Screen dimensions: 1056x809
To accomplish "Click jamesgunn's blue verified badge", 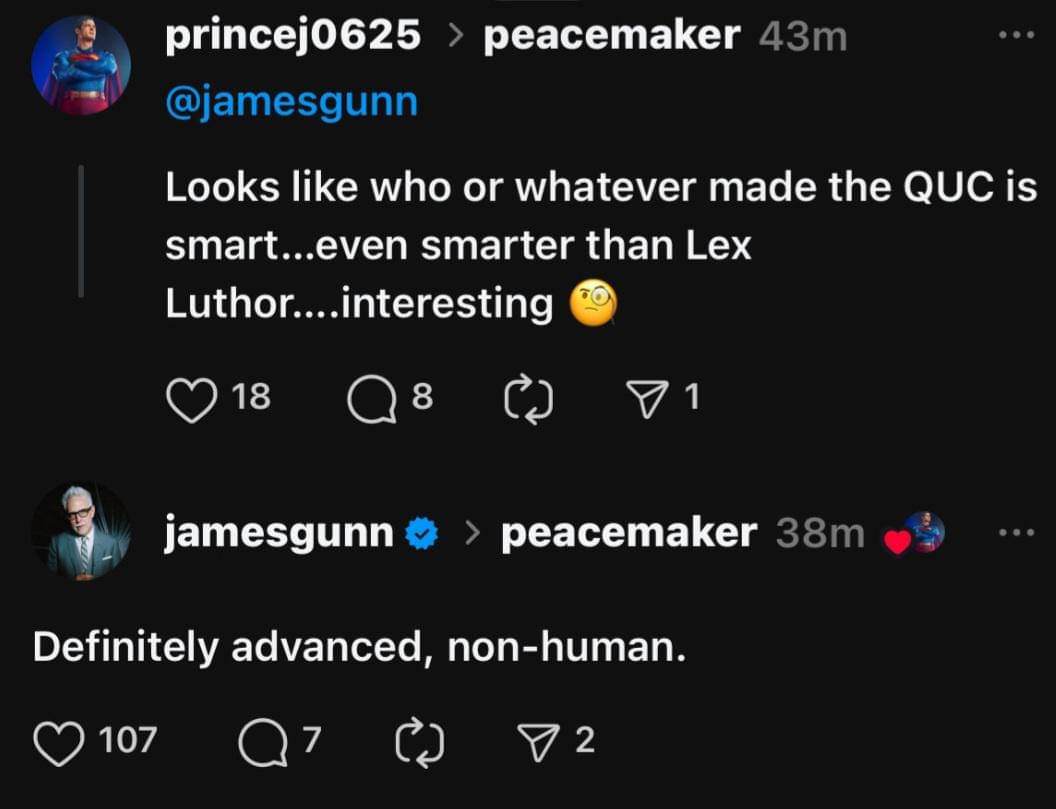I will 423,534.
